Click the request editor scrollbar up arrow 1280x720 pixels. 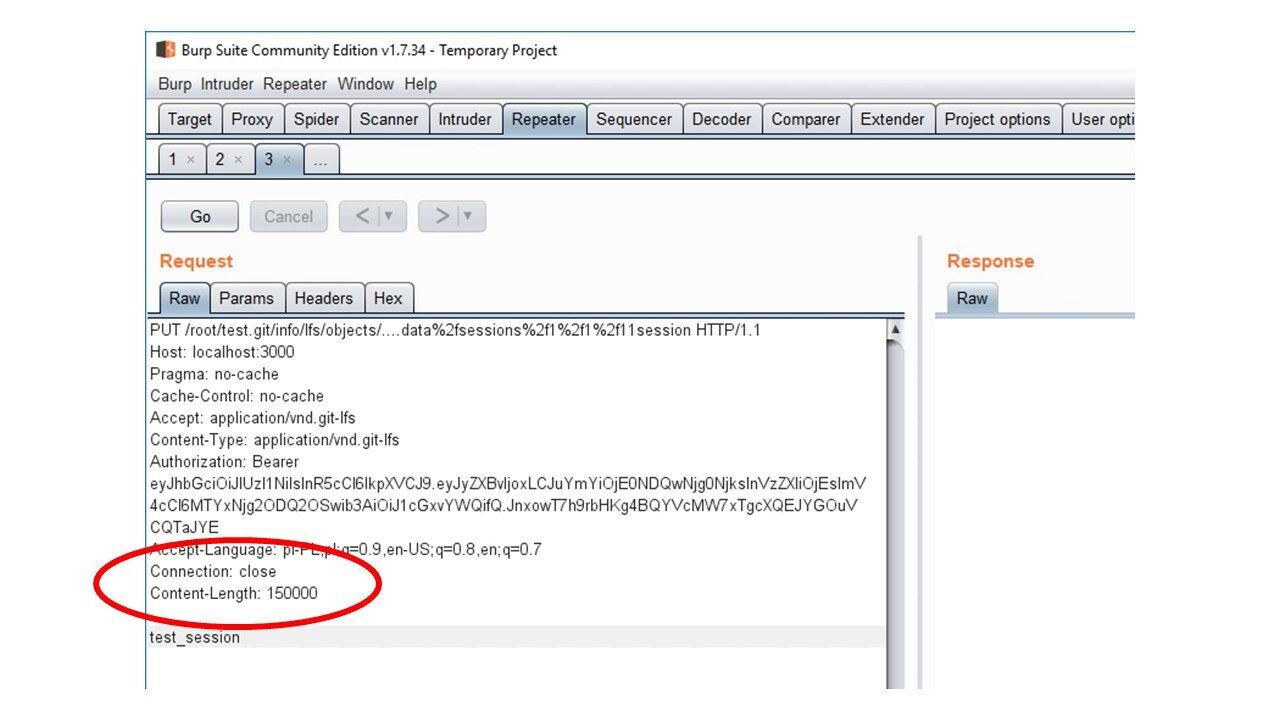click(895, 329)
